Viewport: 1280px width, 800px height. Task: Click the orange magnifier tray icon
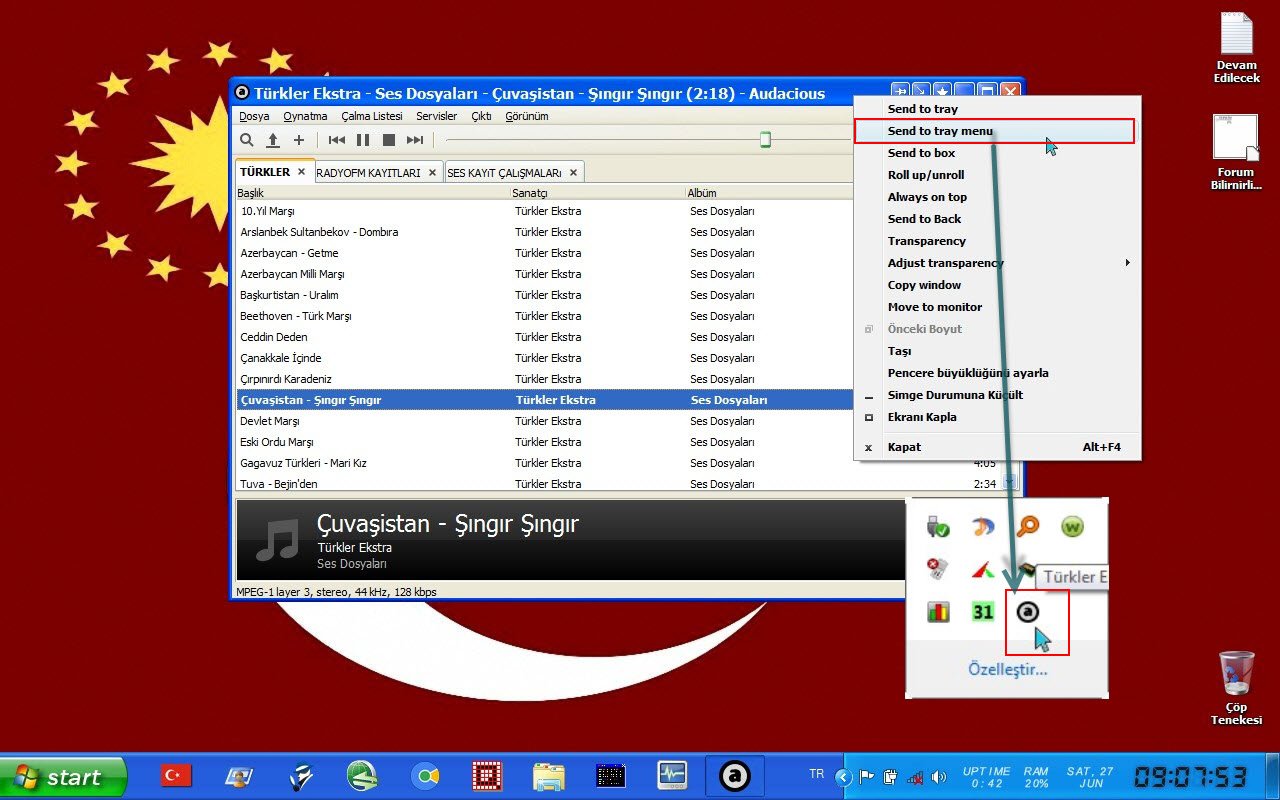(x=1027, y=526)
